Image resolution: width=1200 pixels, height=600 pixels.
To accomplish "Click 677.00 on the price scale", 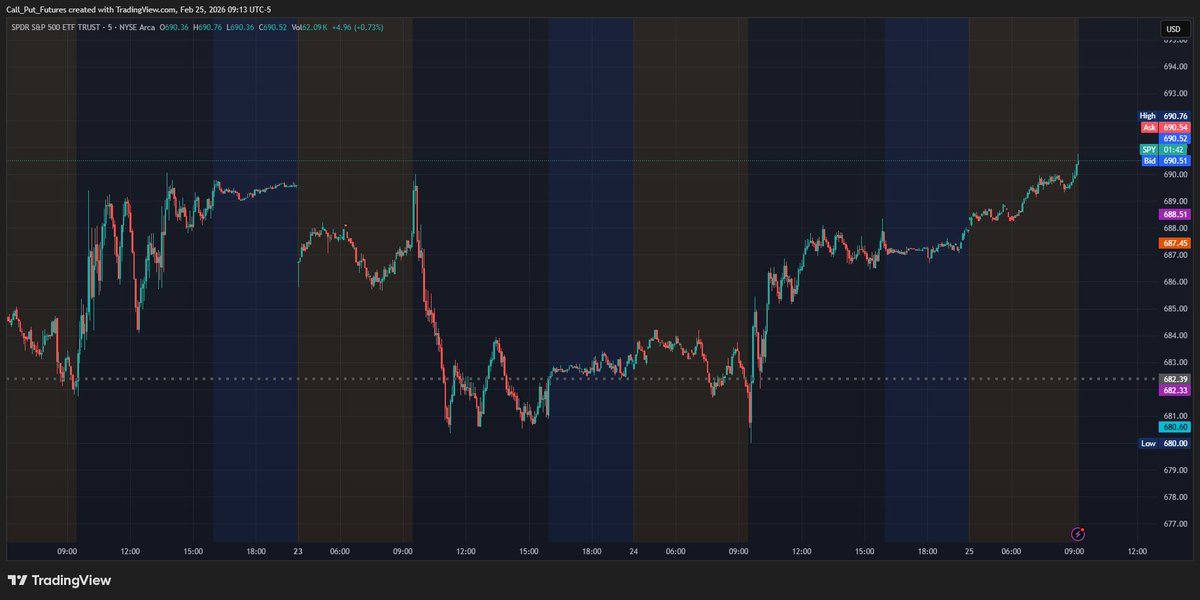I will click(x=1175, y=524).
